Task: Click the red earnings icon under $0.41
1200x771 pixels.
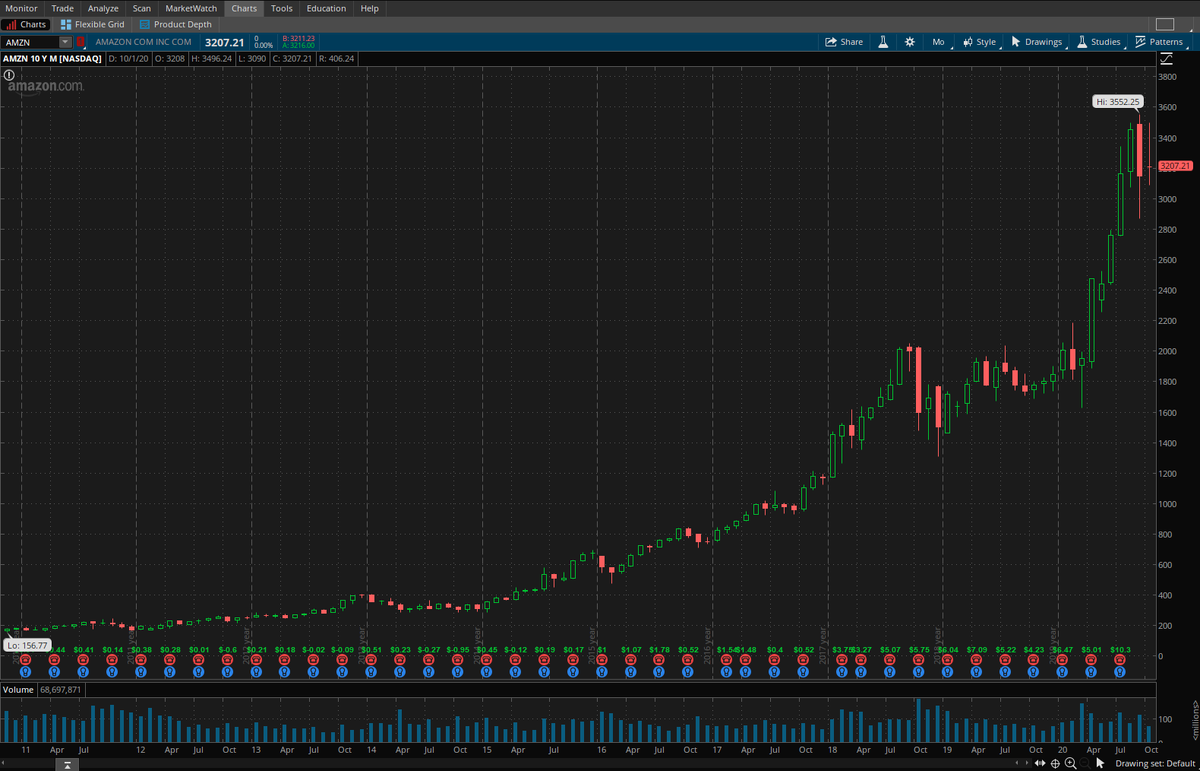Action: pyautogui.click(x=83, y=660)
